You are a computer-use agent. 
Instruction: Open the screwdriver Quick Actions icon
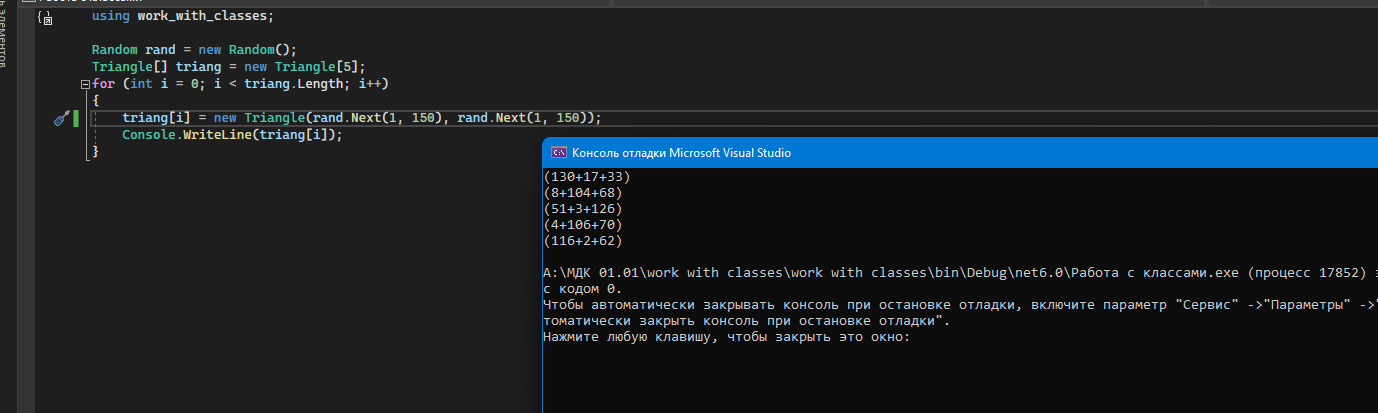click(x=60, y=118)
